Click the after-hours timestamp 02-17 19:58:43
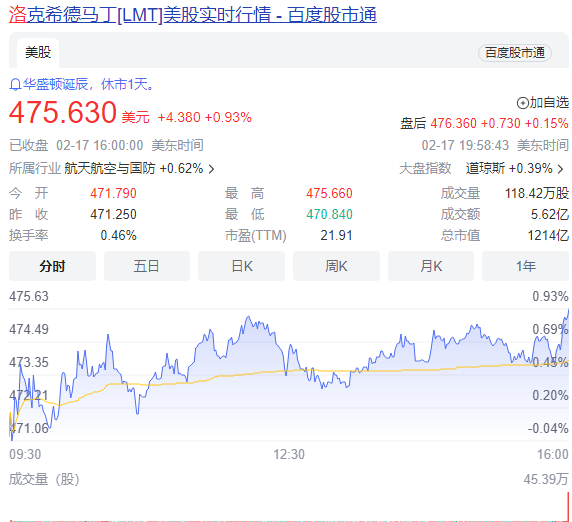572x522 pixels. (x=465, y=146)
